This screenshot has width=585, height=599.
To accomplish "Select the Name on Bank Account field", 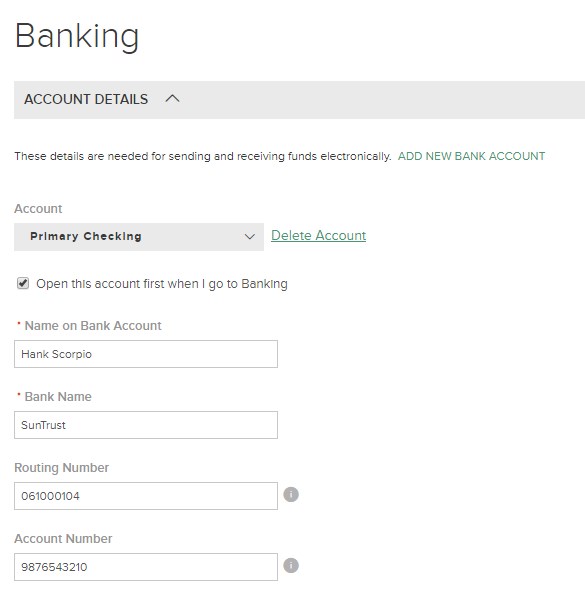I will (x=146, y=354).
